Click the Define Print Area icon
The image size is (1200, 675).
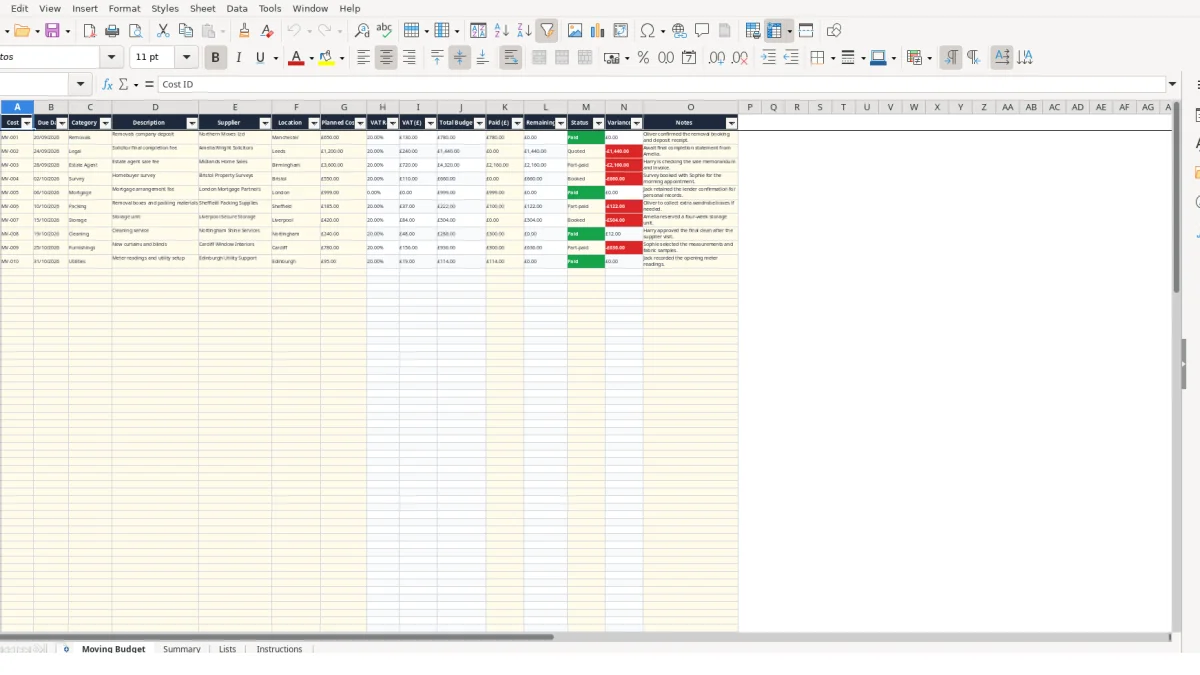[x=753, y=31]
